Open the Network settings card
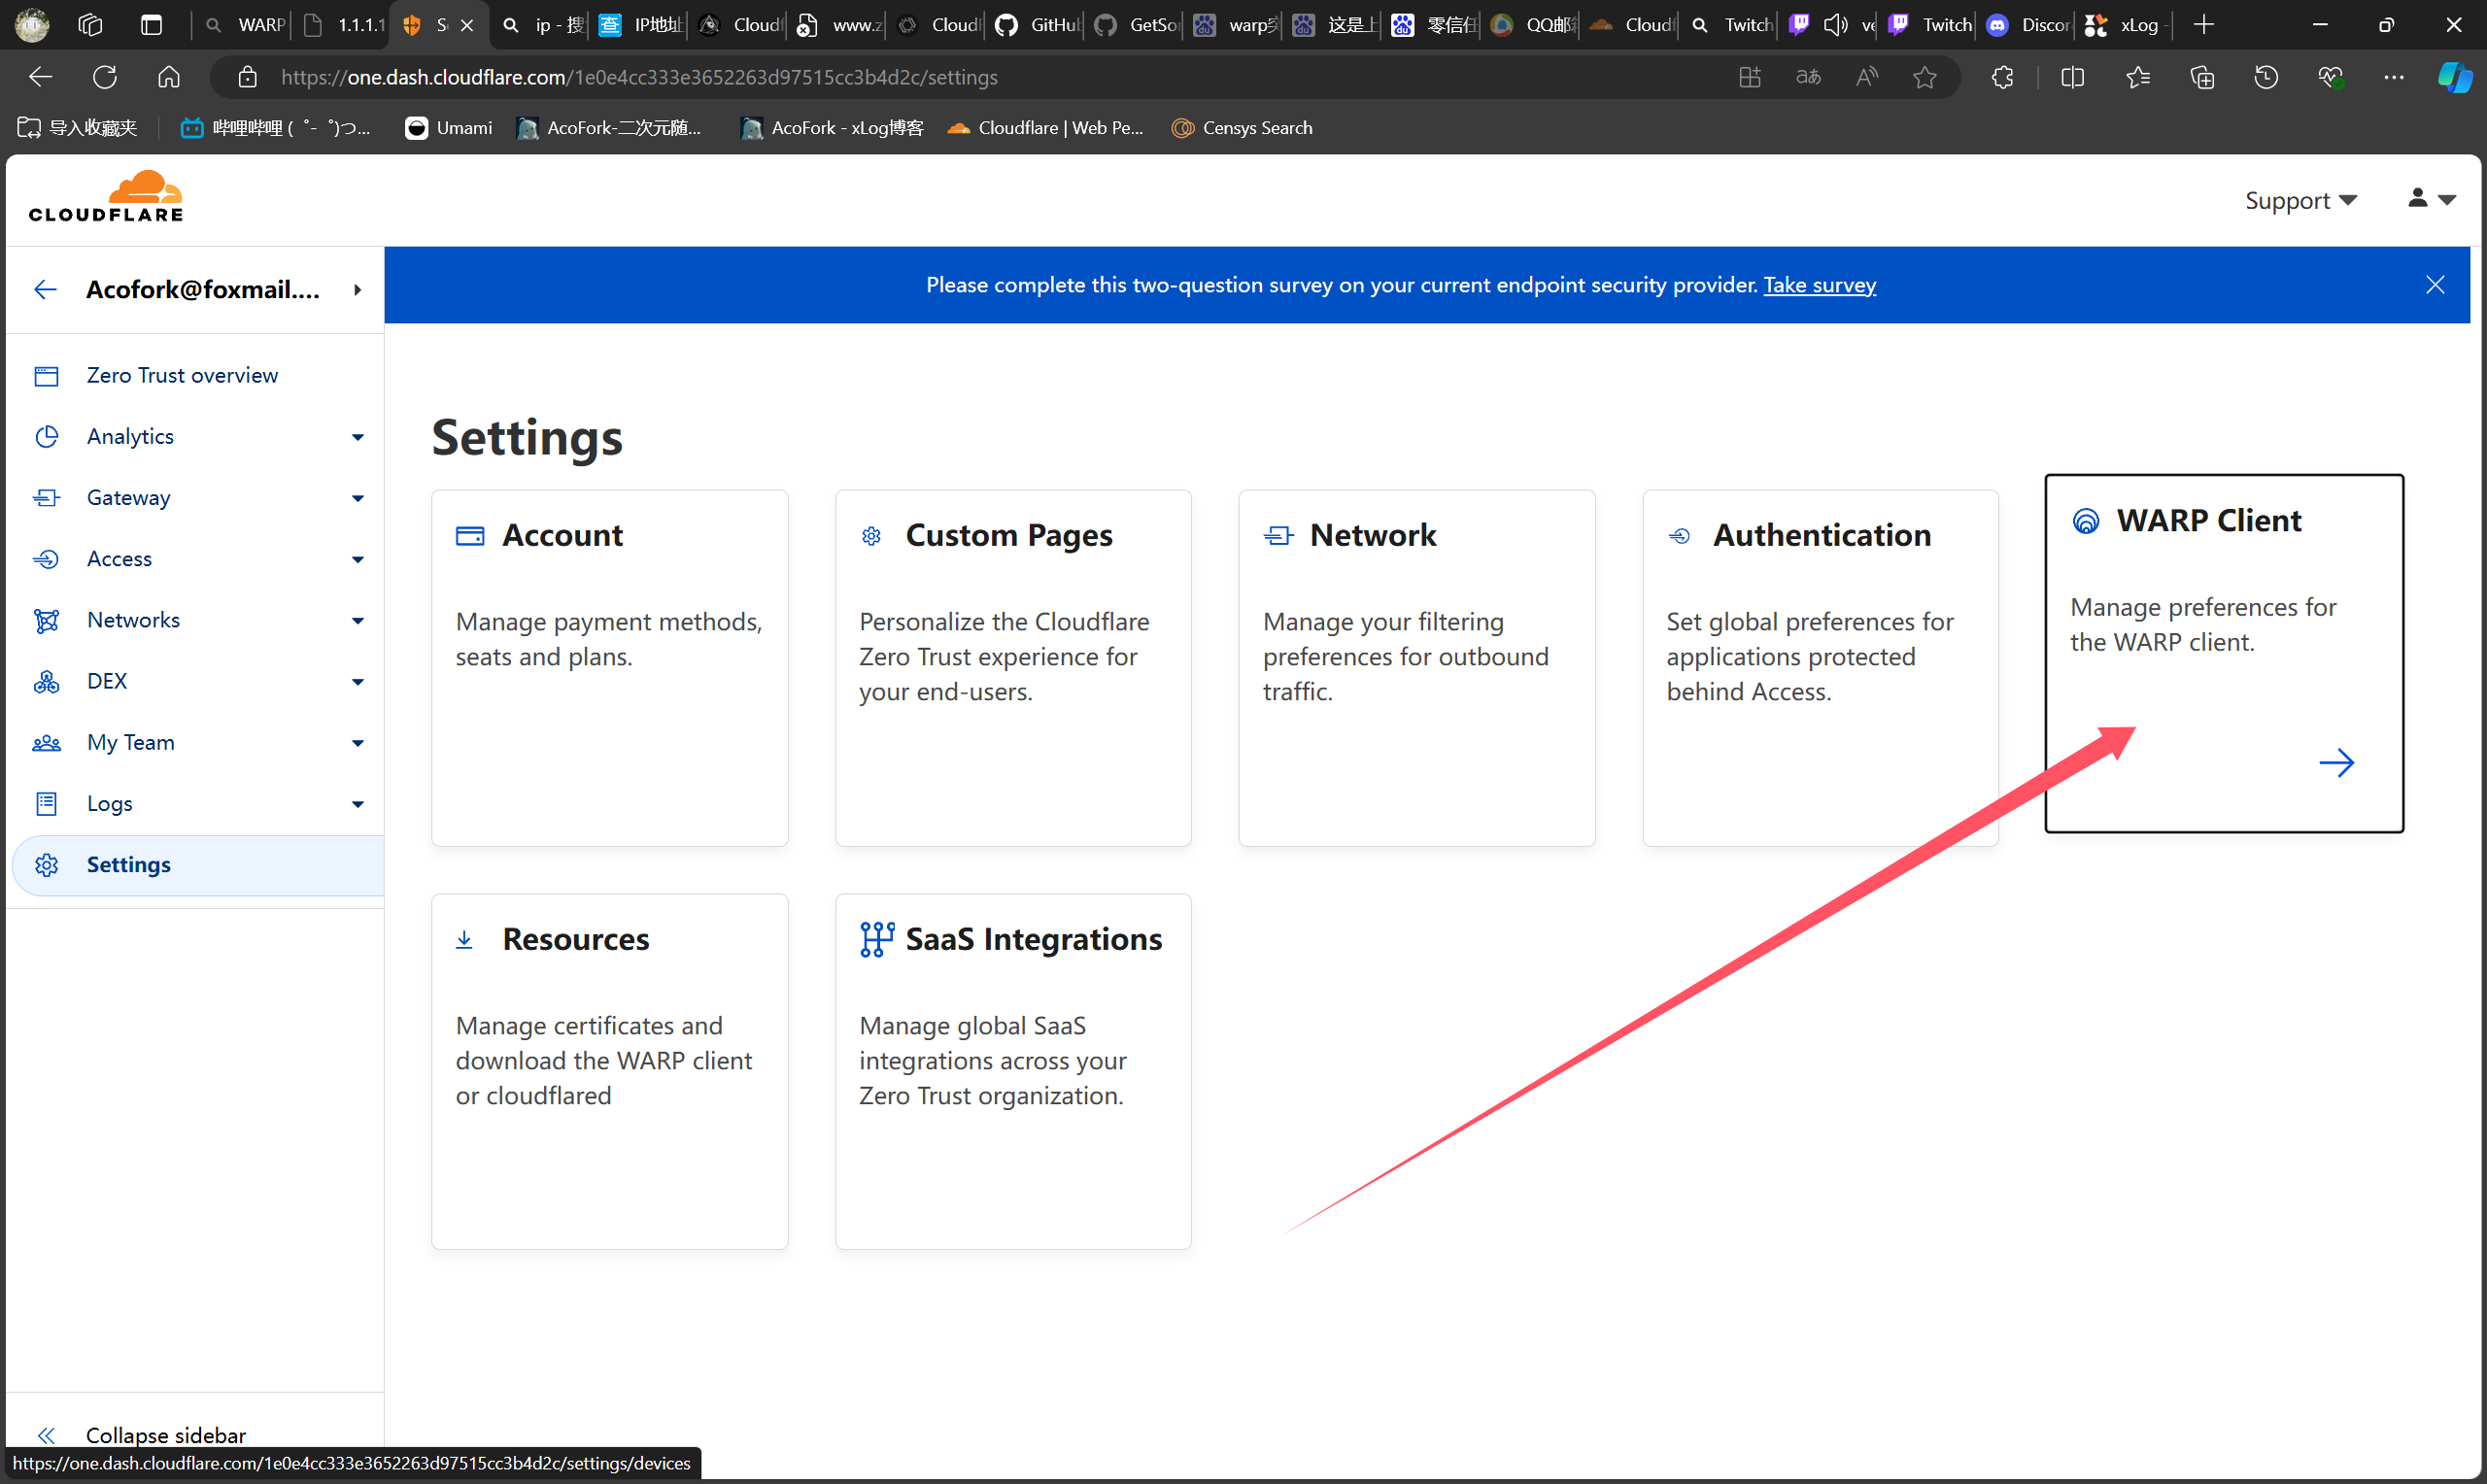 point(1416,667)
